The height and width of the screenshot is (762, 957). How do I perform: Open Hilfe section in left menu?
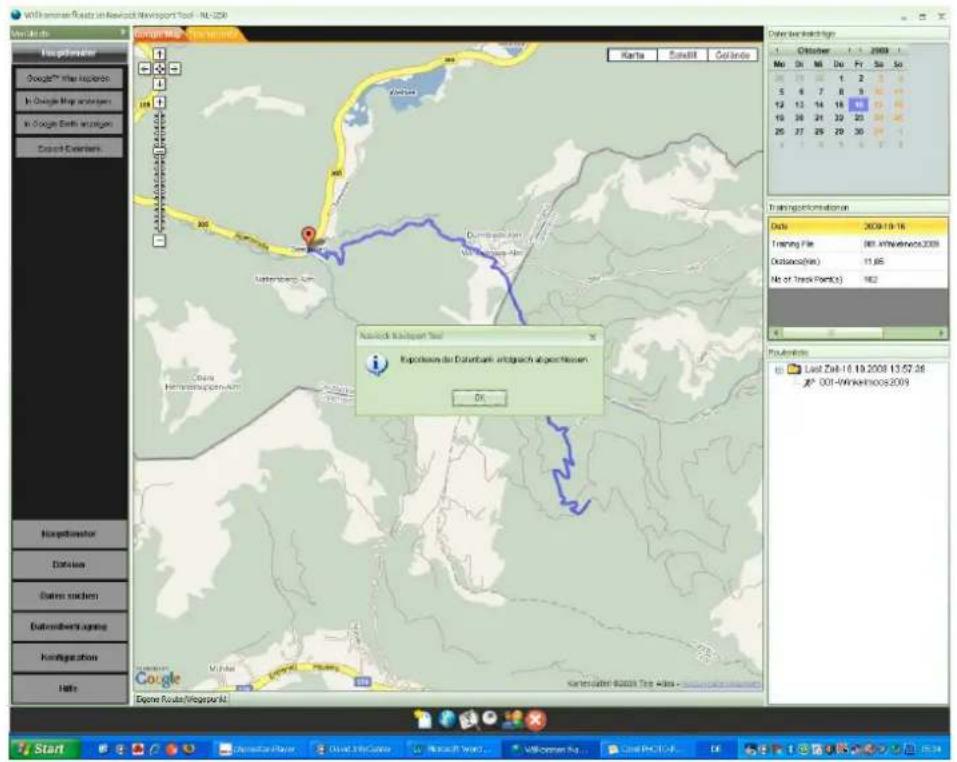(69, 688)
